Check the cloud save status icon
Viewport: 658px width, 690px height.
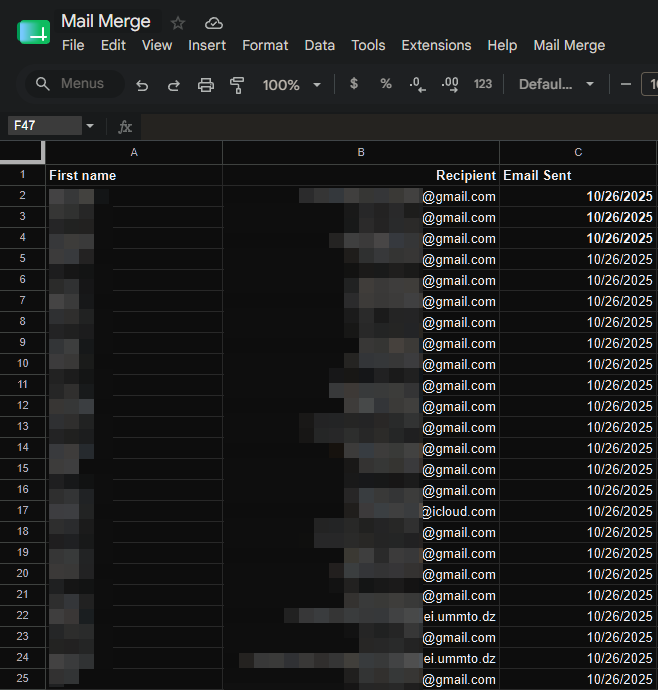(x=214, y=23)
